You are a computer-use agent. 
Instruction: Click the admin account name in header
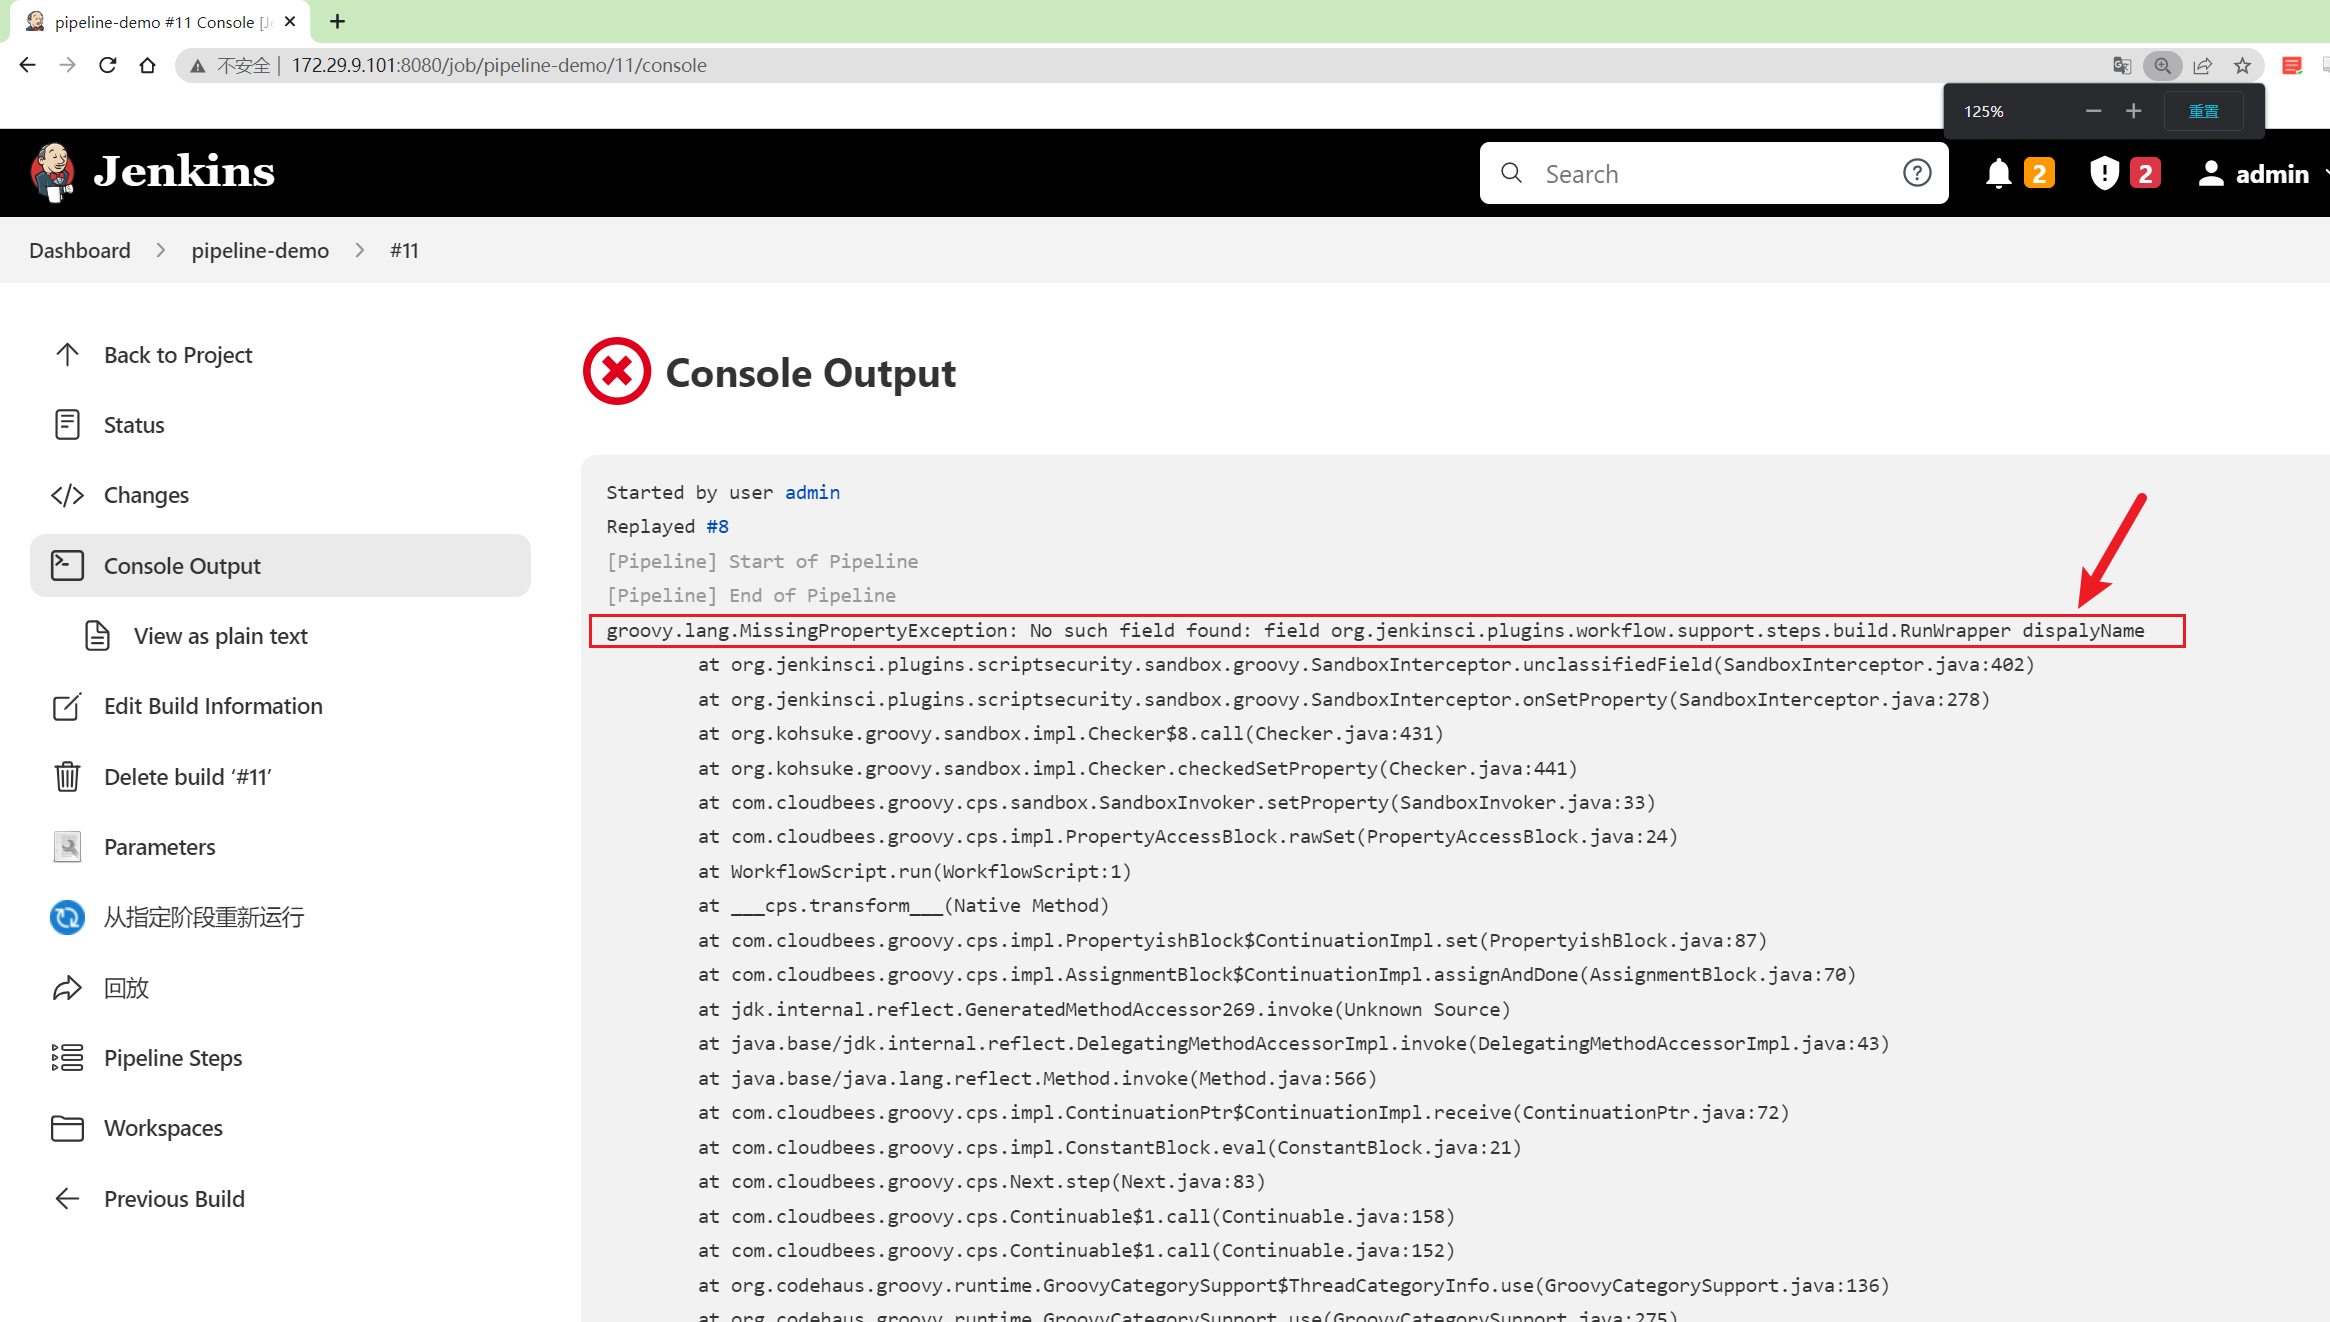pyautogui.click(x=2272, y=174)
